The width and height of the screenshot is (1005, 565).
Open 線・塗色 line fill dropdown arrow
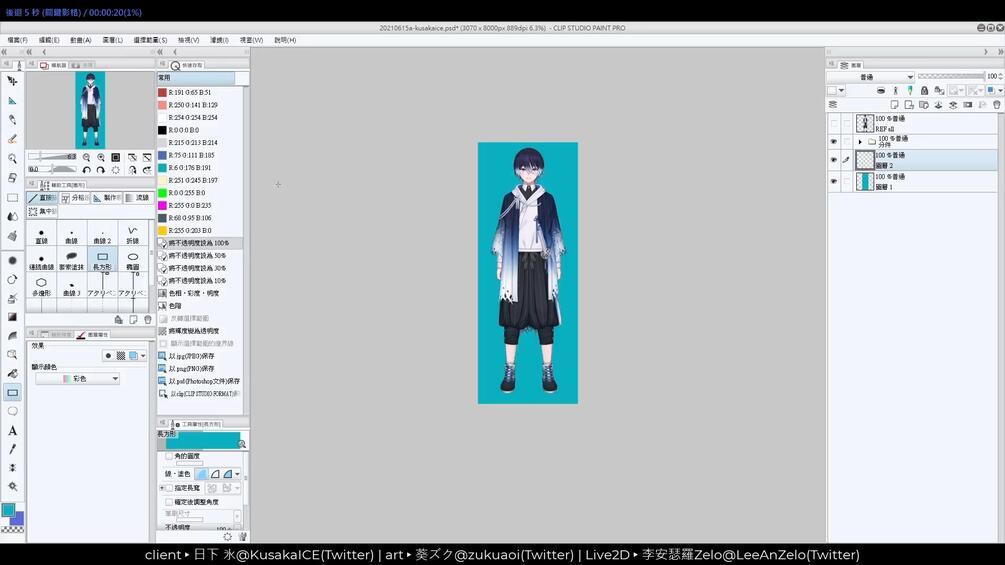pos(237,474)
